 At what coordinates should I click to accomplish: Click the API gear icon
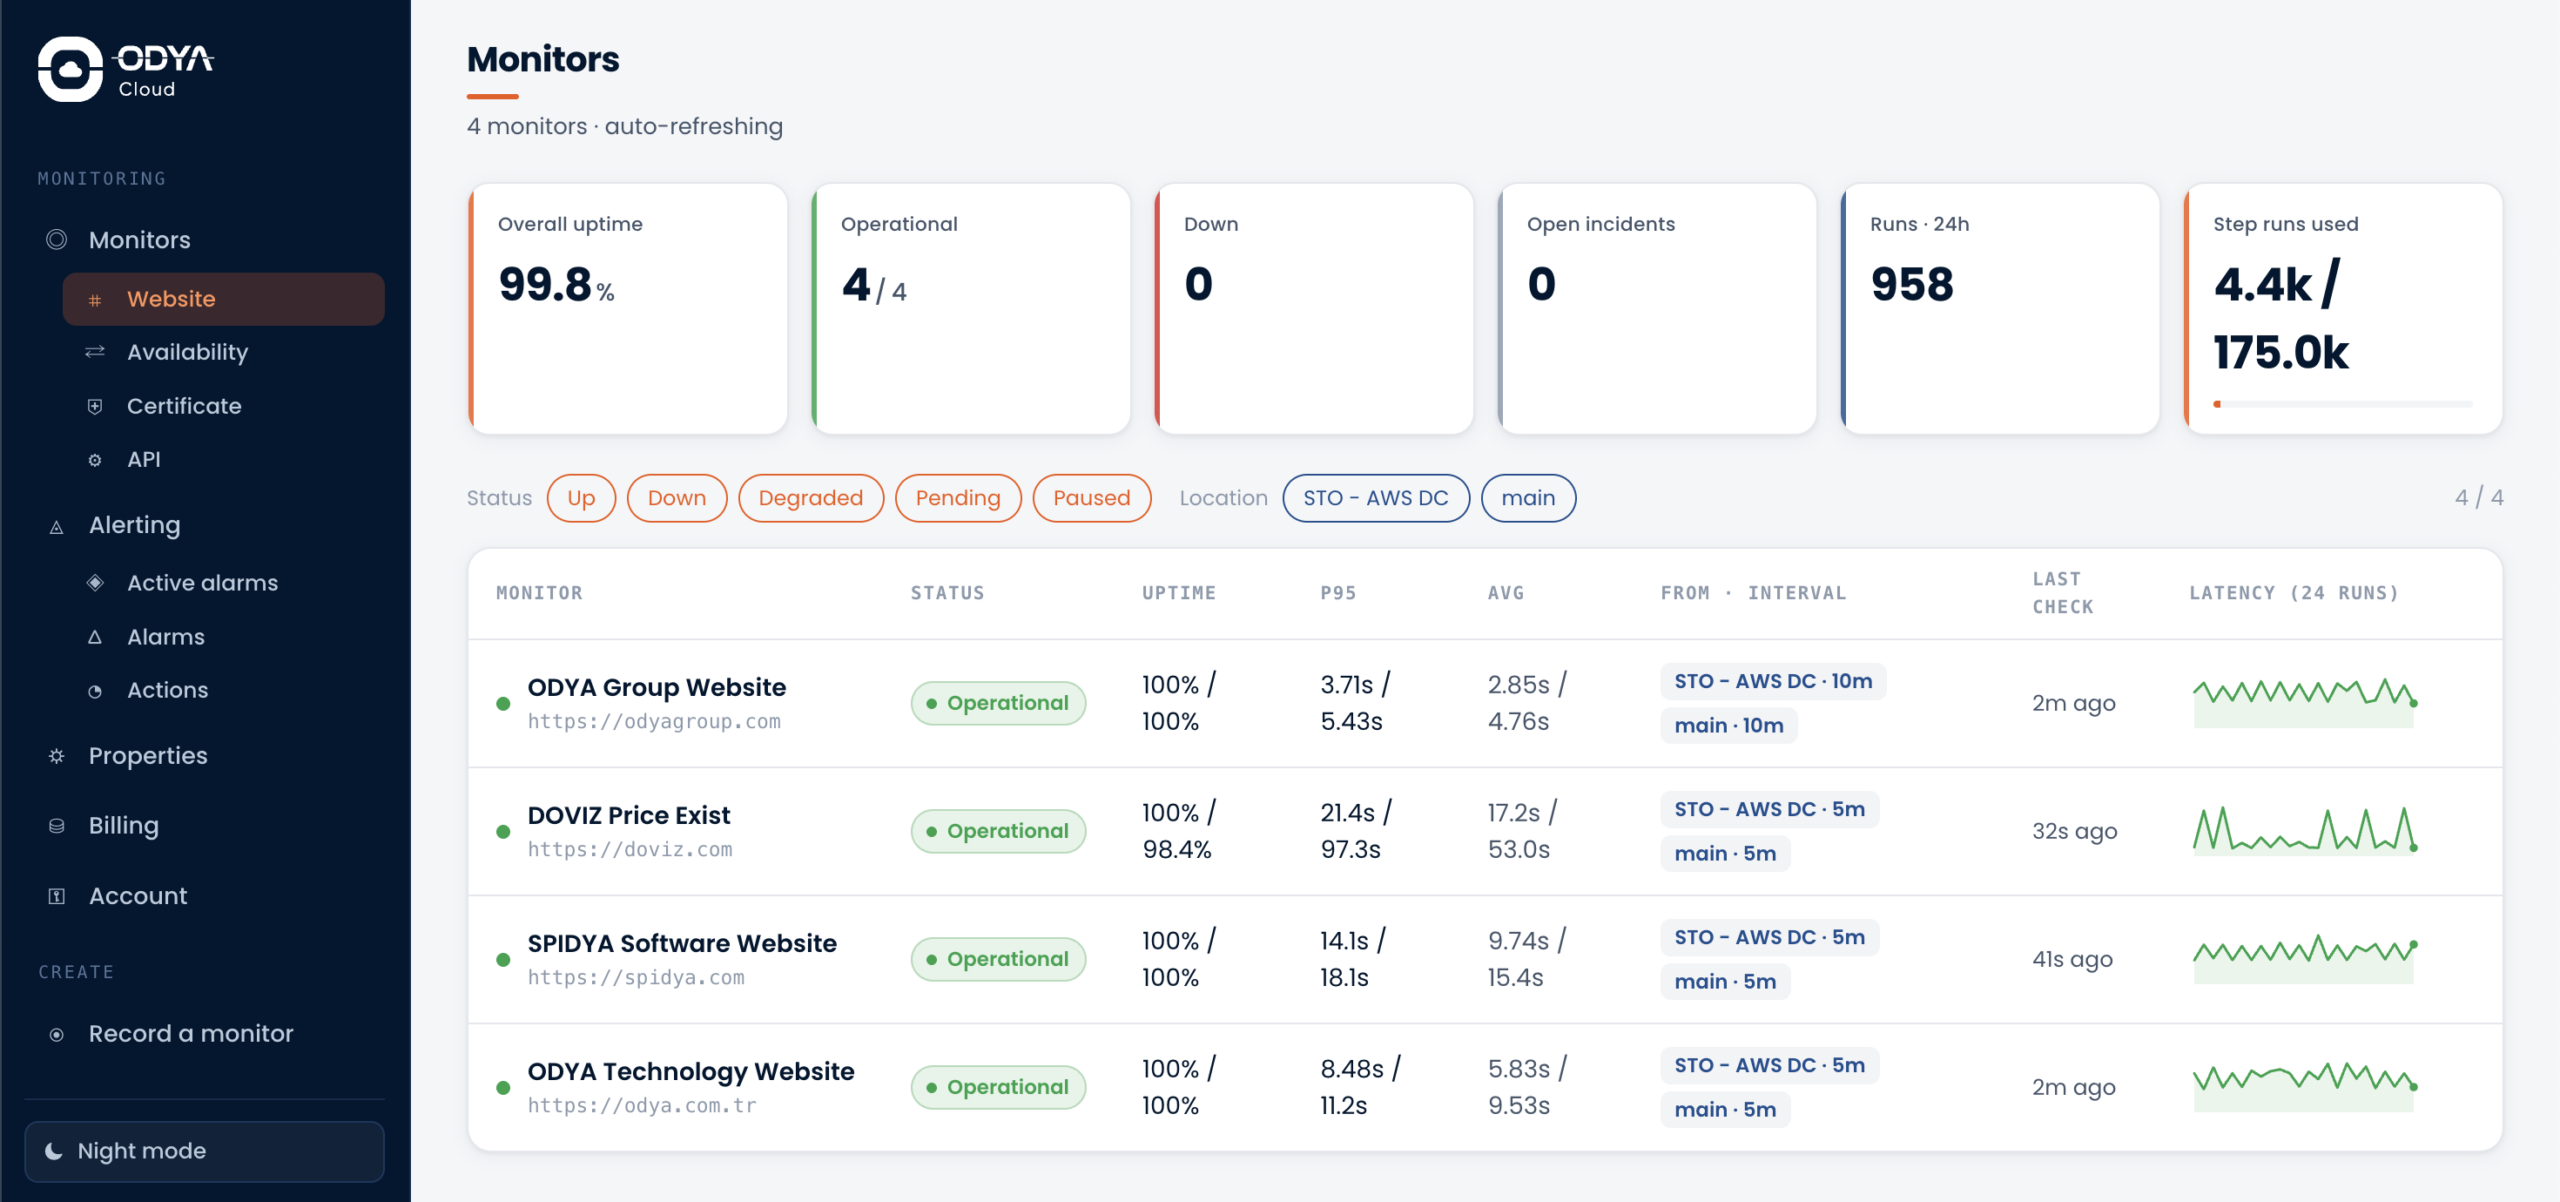click(95, 460)
